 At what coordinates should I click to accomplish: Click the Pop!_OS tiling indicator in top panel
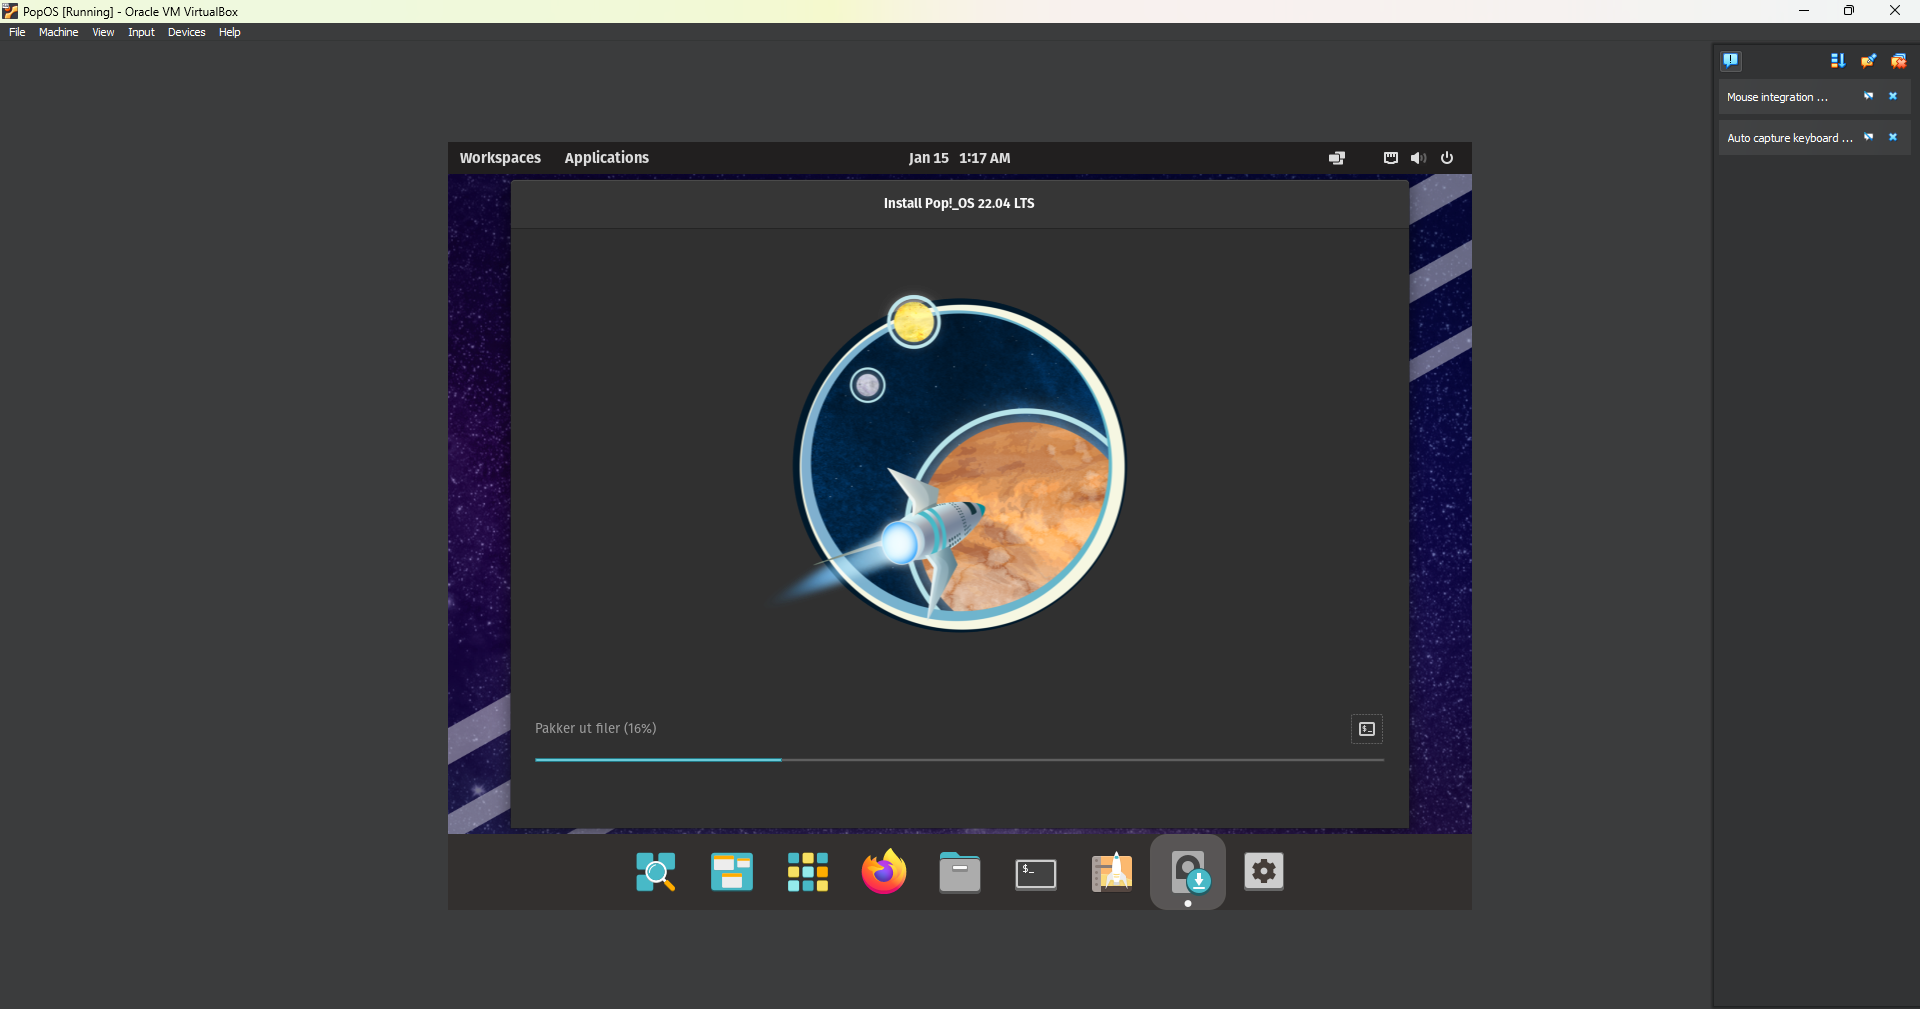tap(1337, 158)
